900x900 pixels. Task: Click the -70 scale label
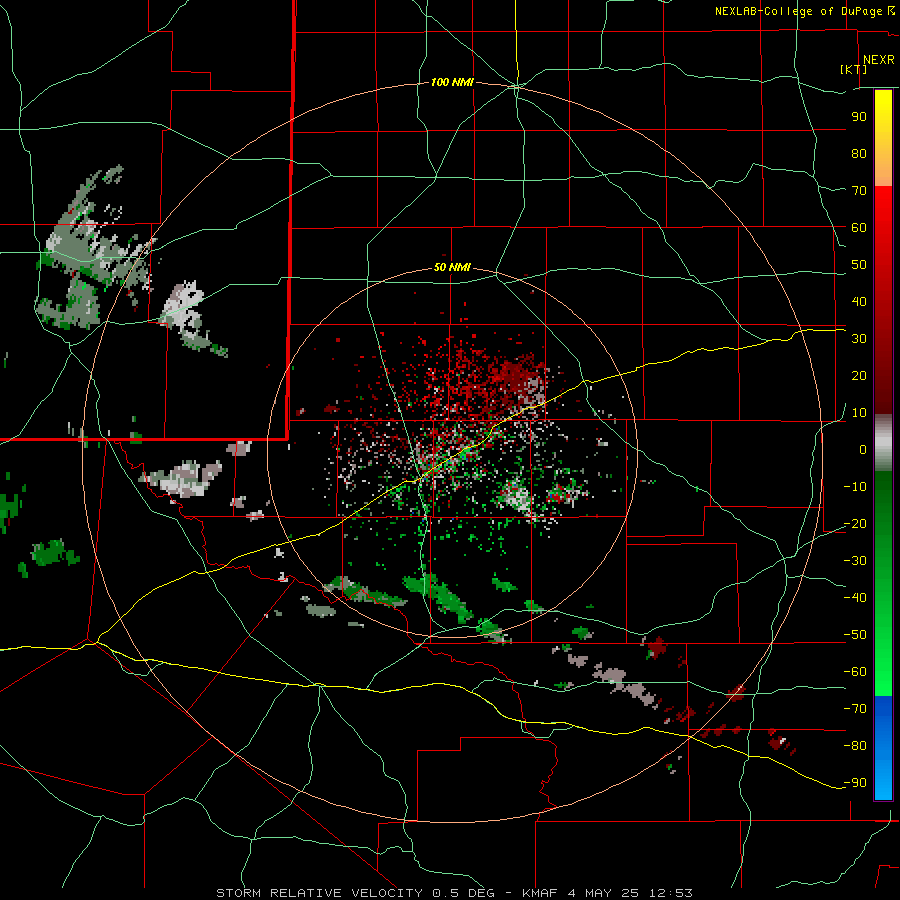(x=855, y=709)
